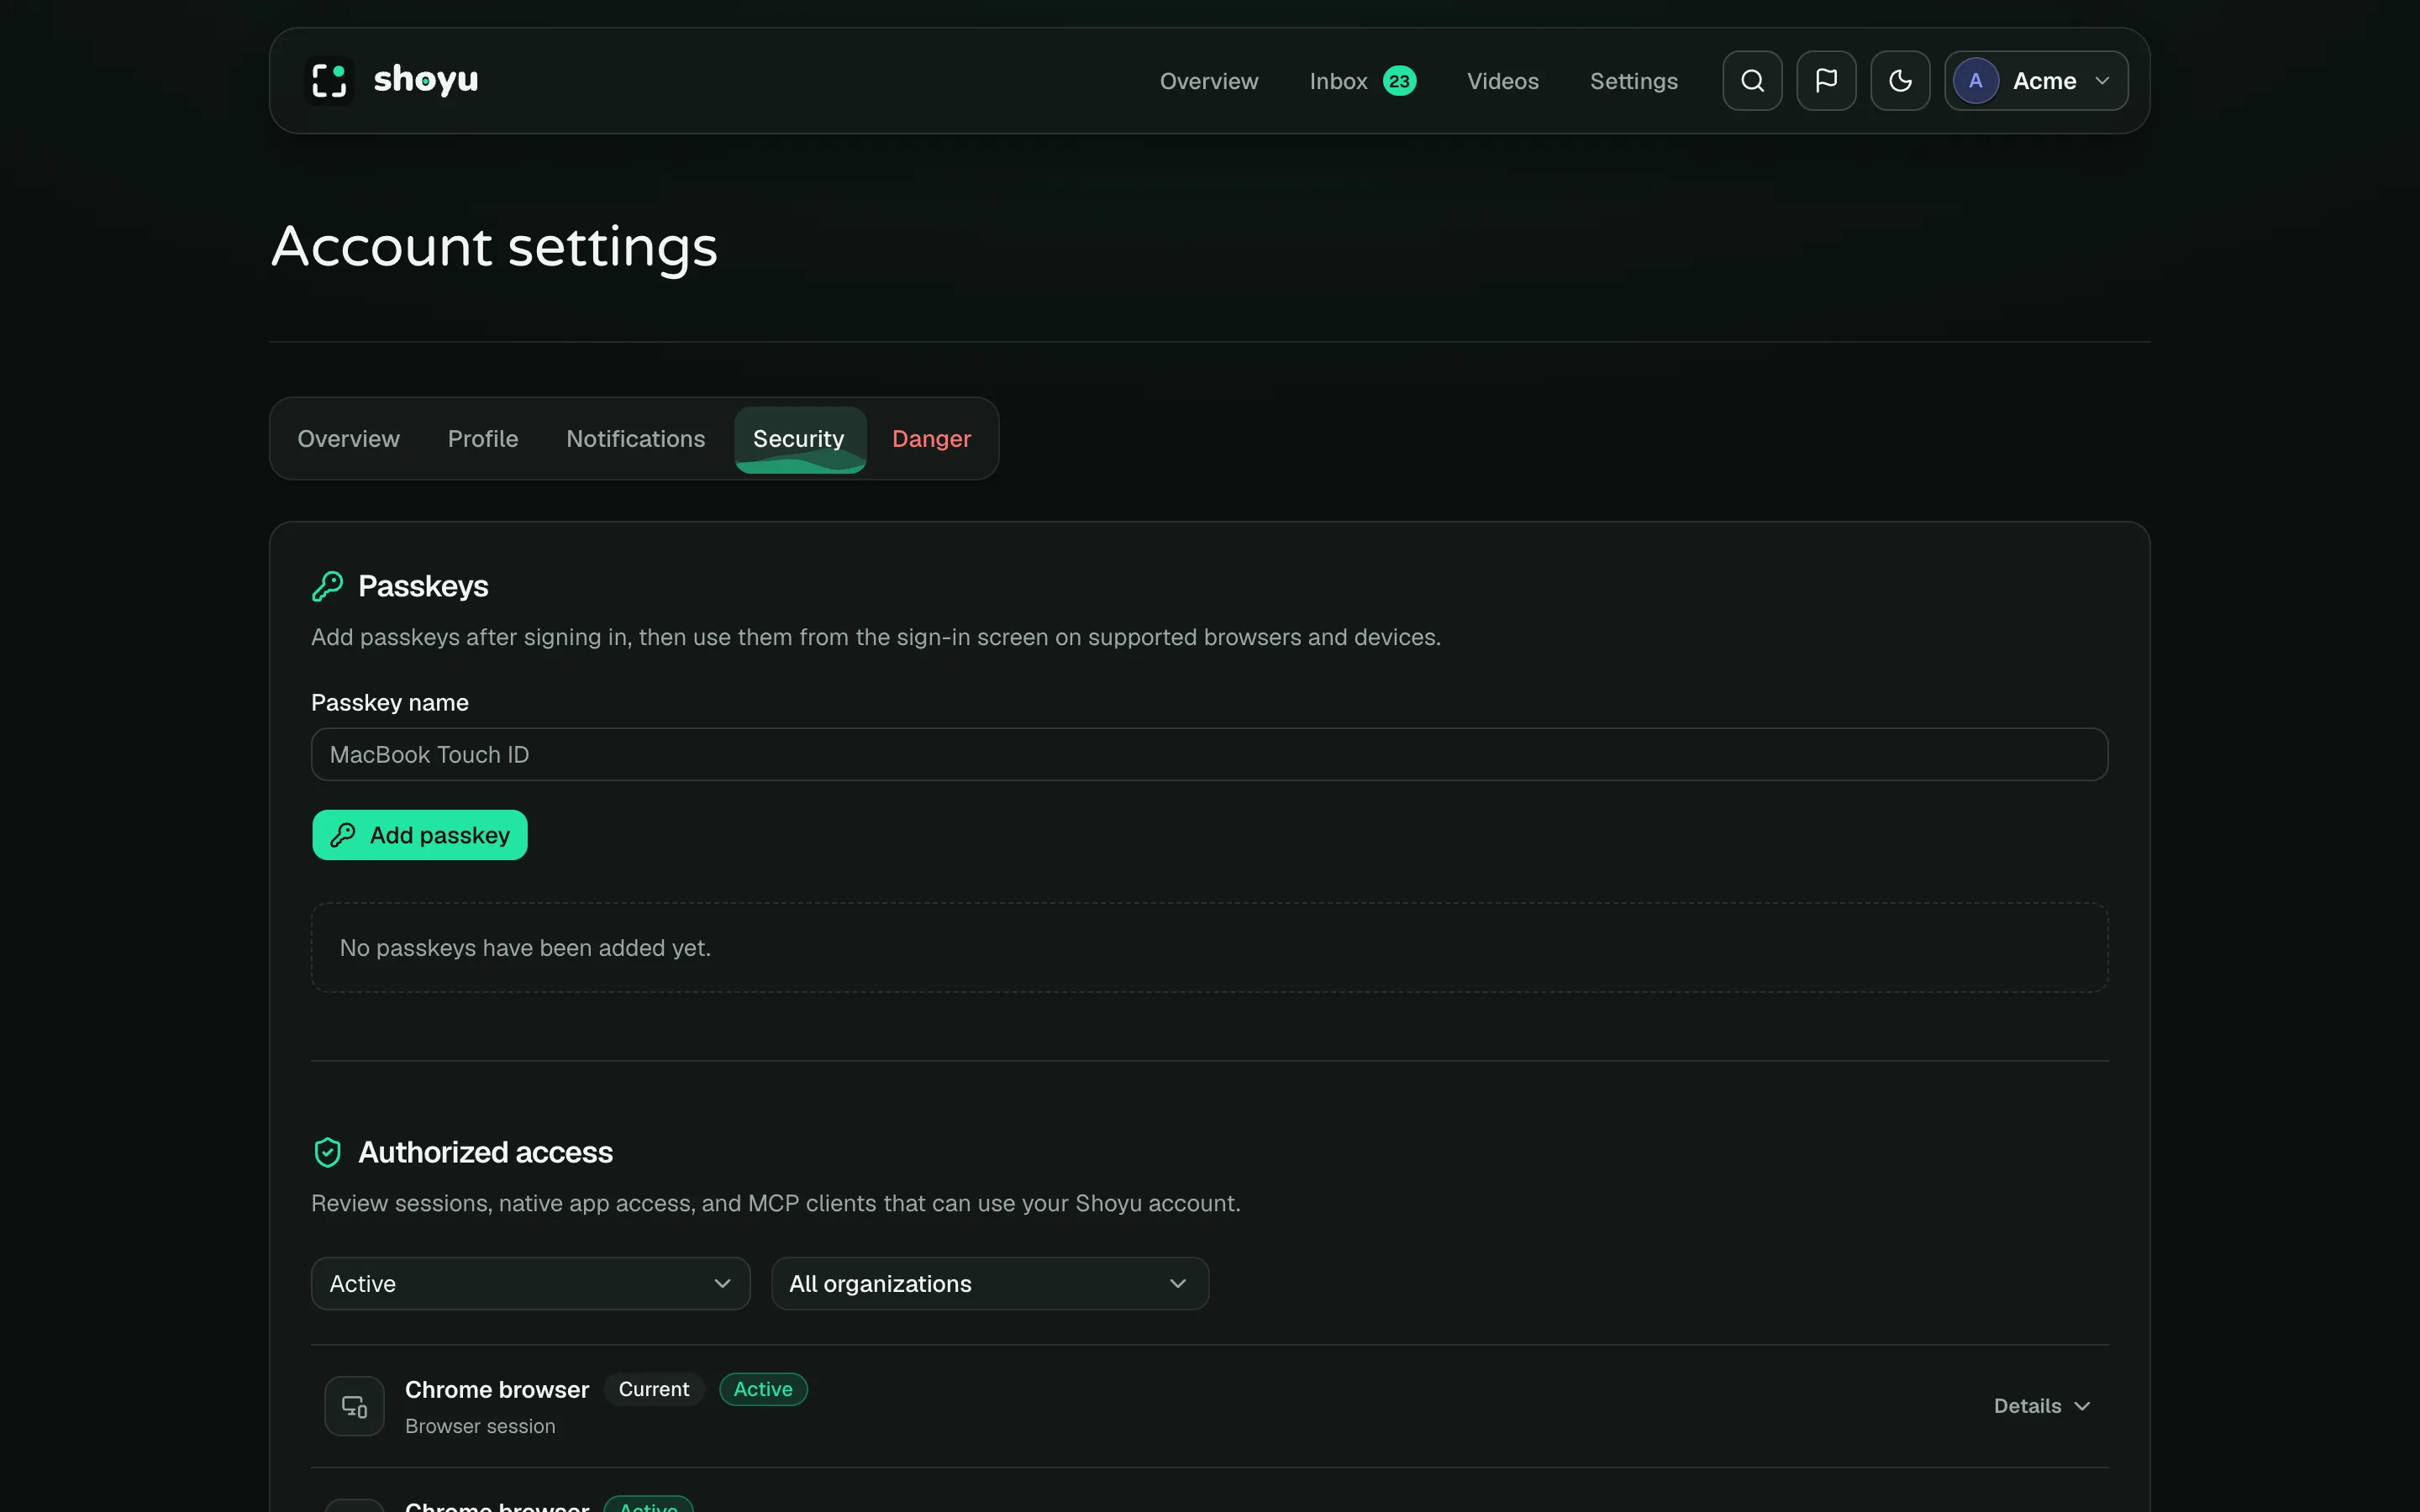Click the shoyu wordmark
Image resolution: width=2420 pixels, height=1512 pixels.
click(425, 79)
